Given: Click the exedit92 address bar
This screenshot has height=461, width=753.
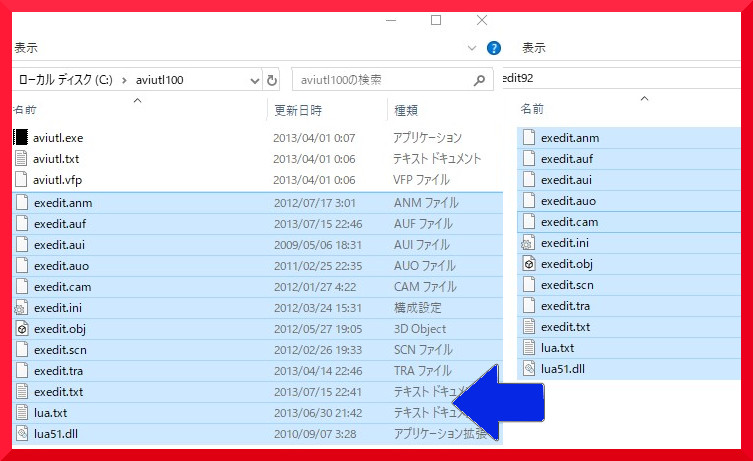Looking at the screenshot, I should click(621, 78).
